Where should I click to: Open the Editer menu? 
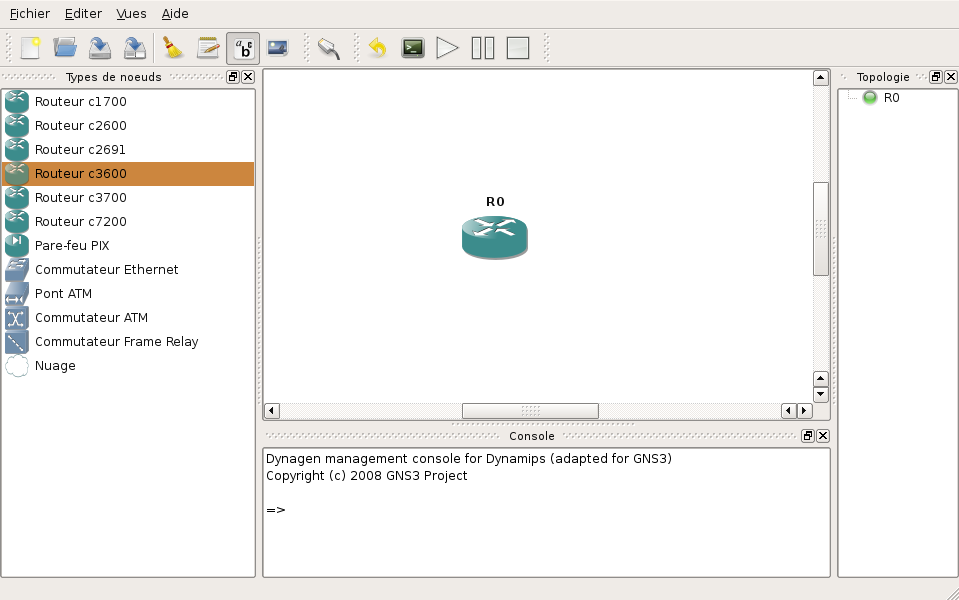[x=83, y=13]
